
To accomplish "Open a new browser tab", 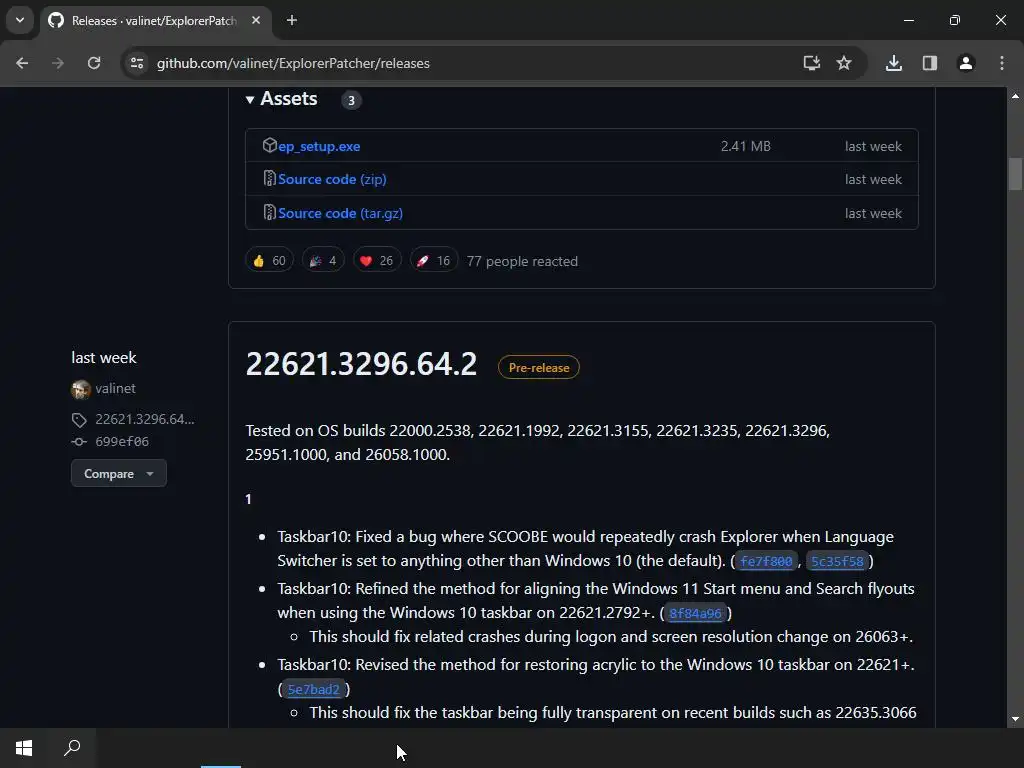I will (x=292, y=20).
